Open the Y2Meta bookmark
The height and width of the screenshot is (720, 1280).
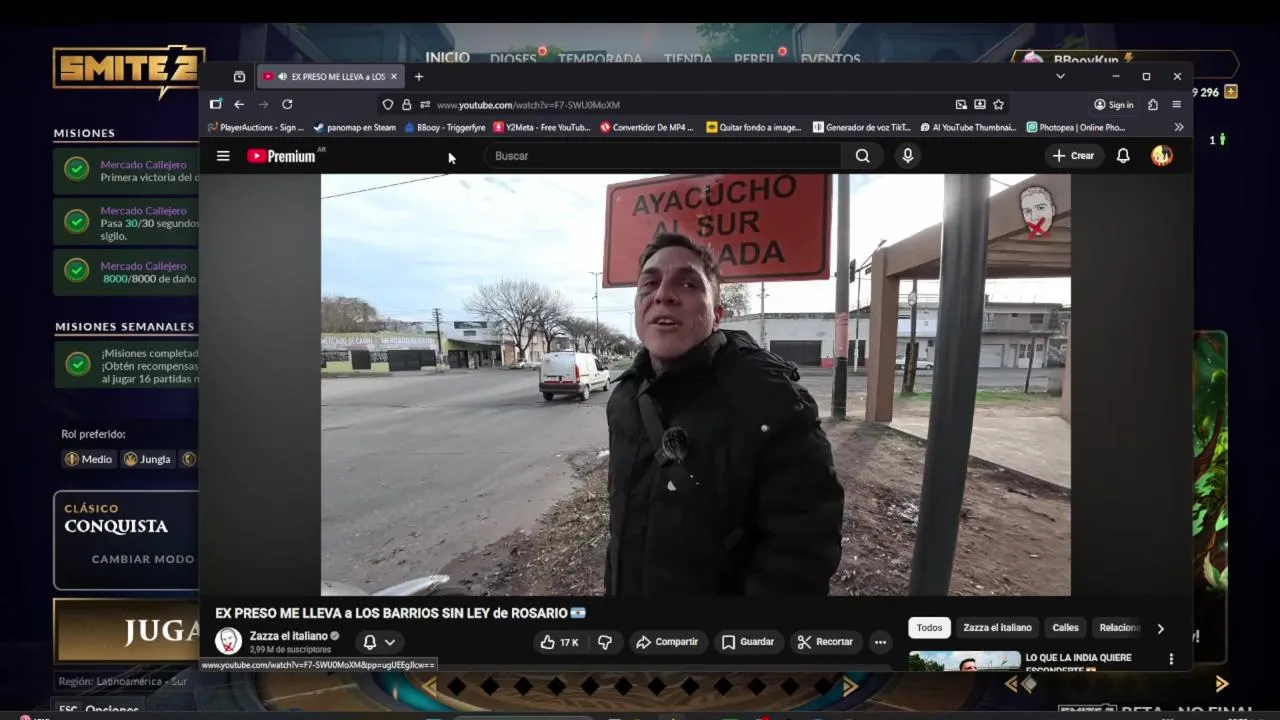pyautogui.click(x=541, y=127)
